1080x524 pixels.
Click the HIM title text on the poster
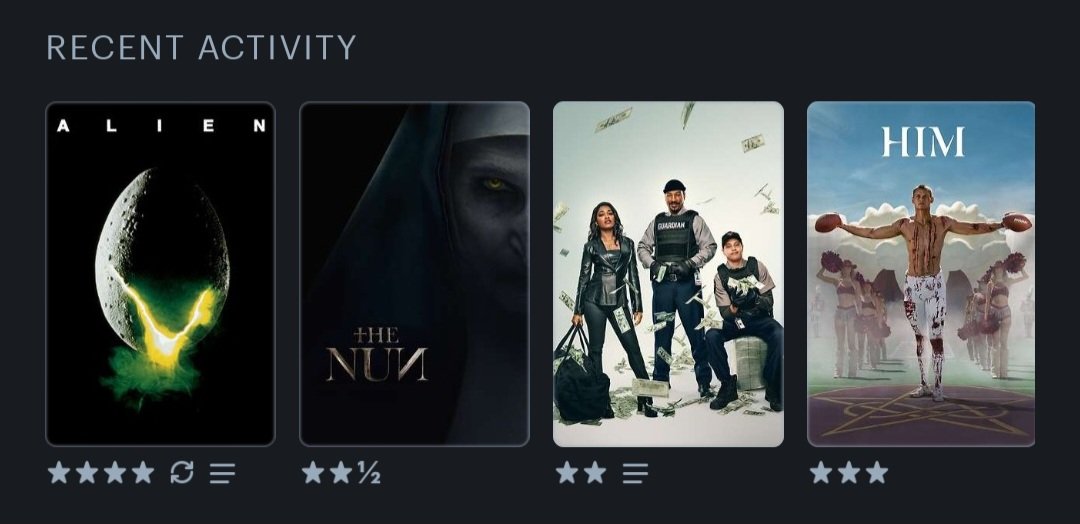tap(923, 143)
